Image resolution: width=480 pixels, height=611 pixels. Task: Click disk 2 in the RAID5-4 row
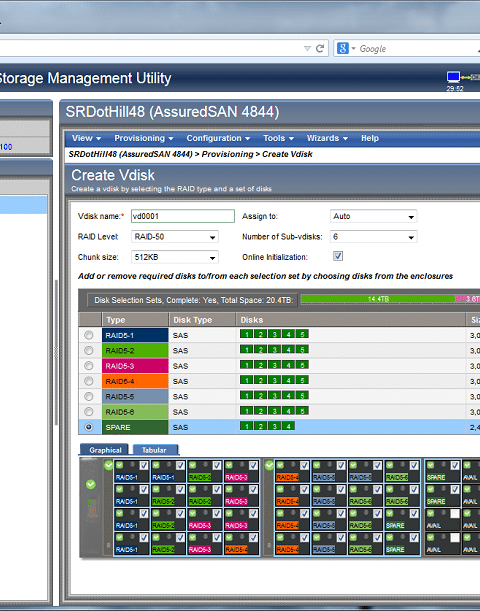point(260,380)
